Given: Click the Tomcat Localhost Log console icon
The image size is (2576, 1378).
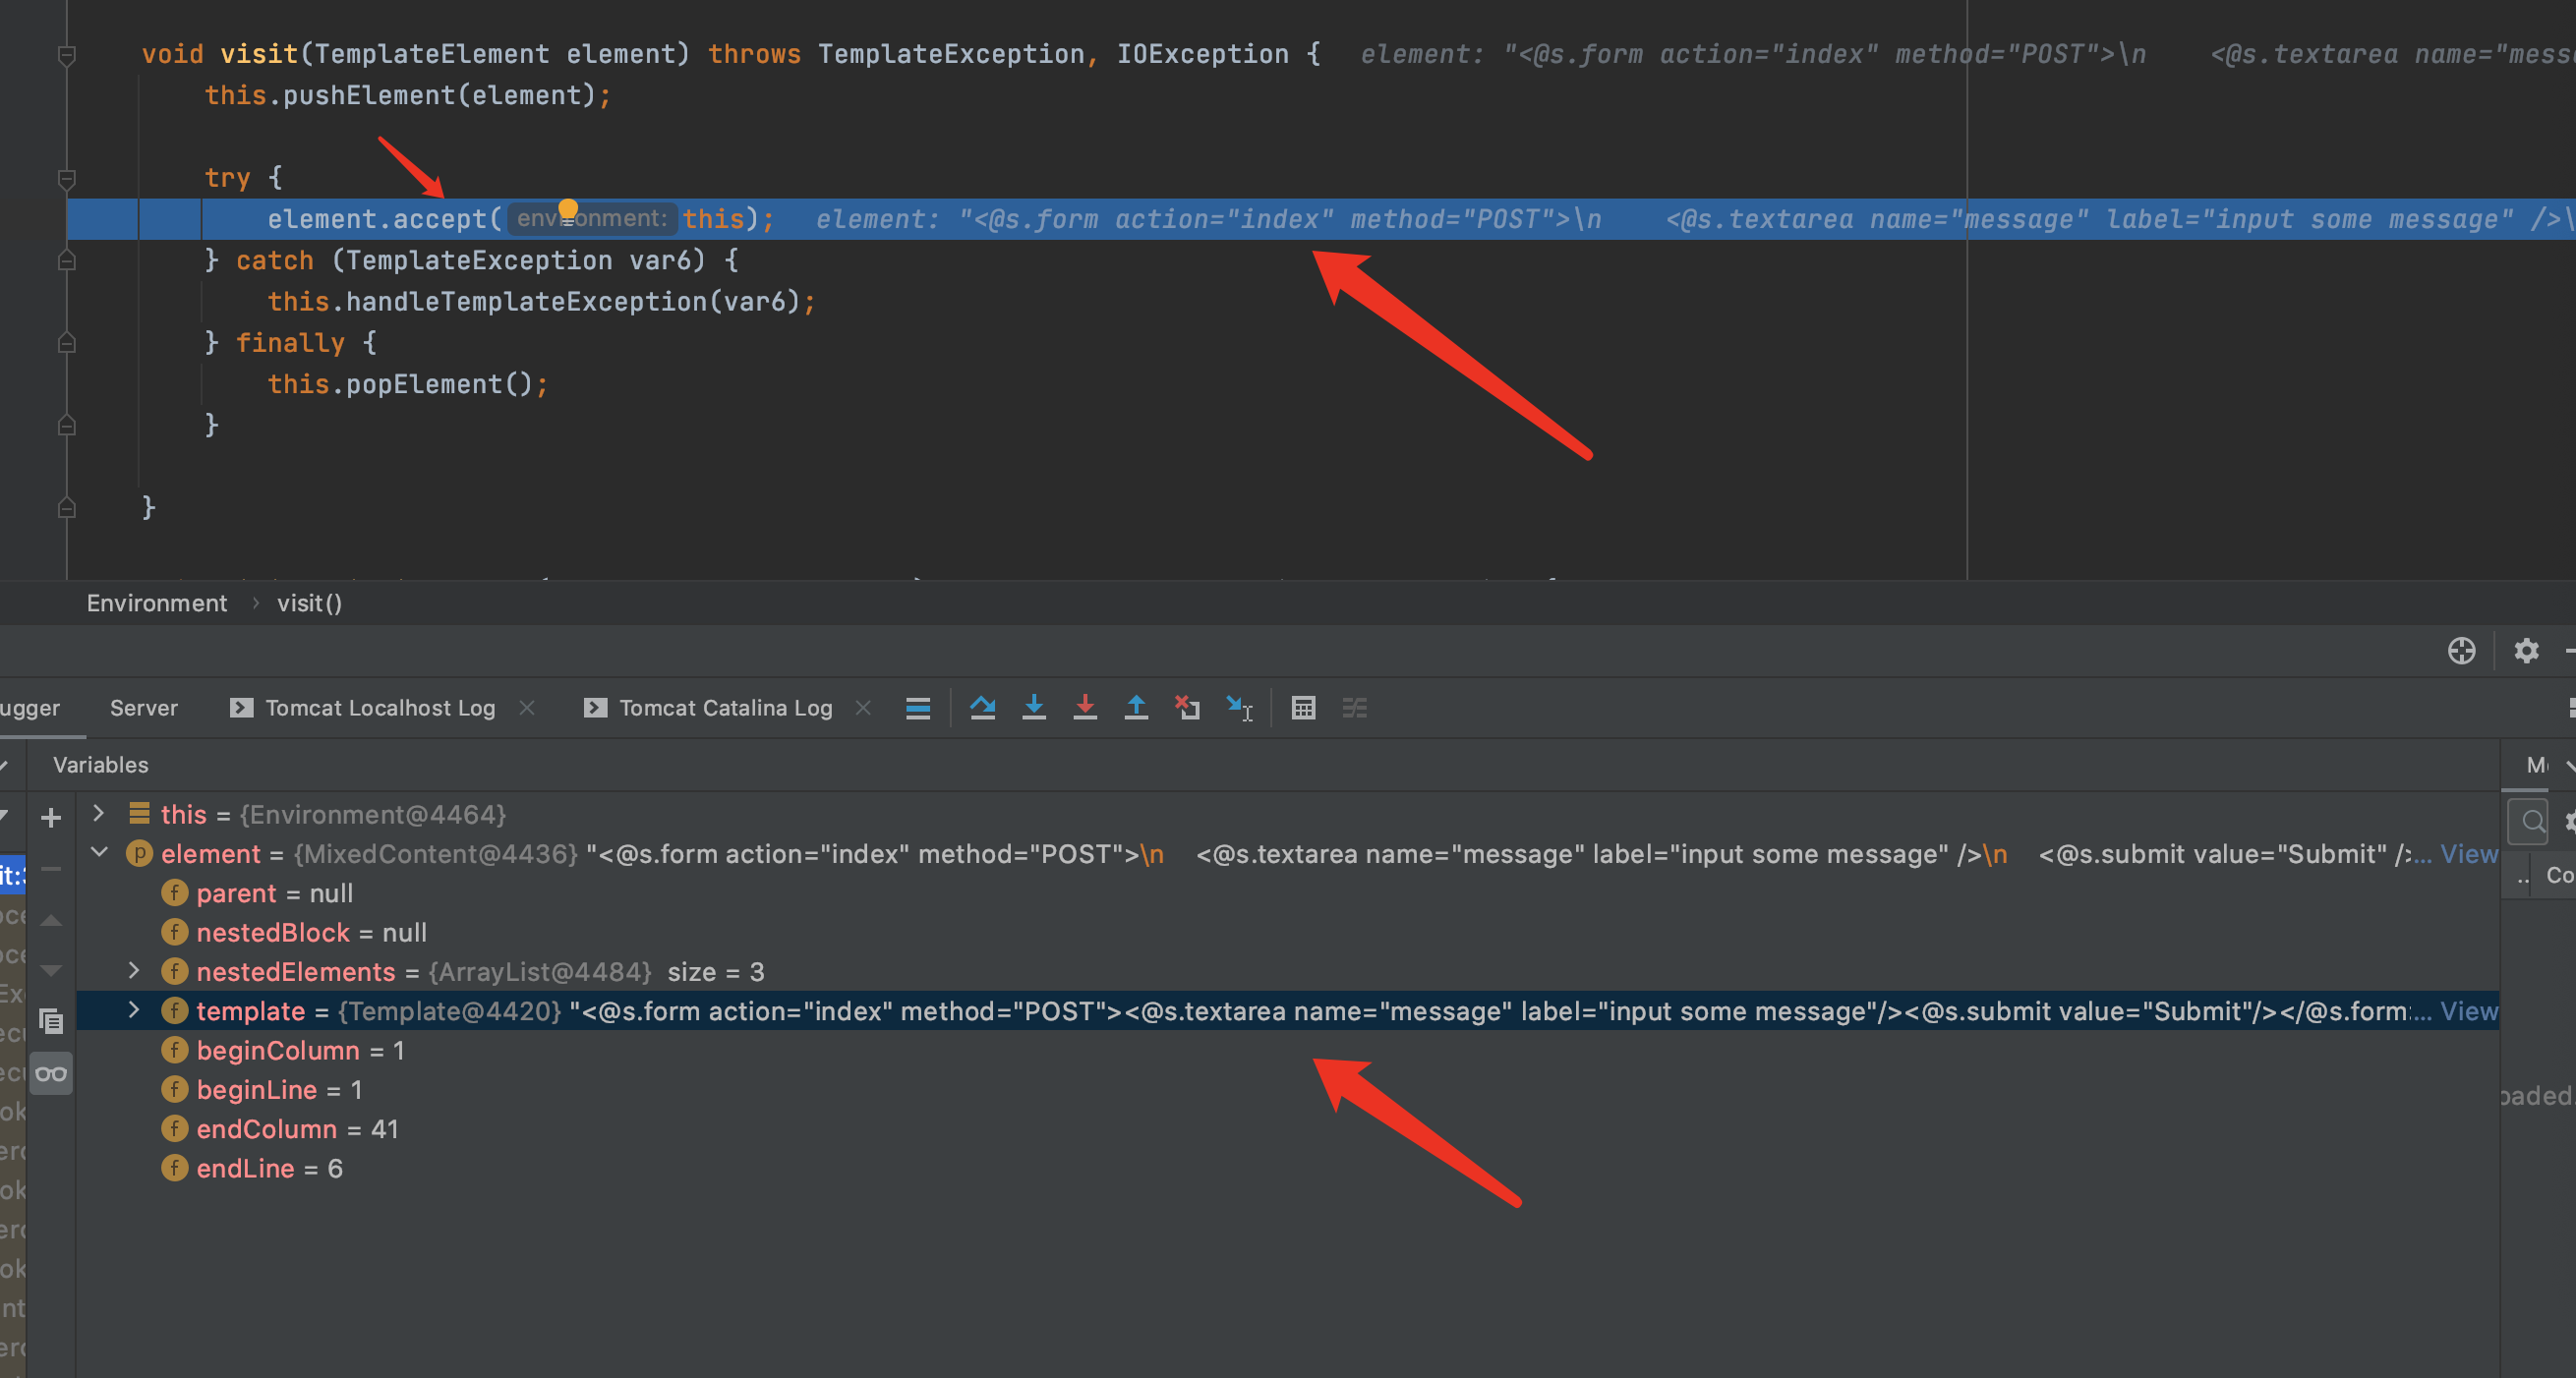Looking at the screenshot, I should tap(241, 708).
